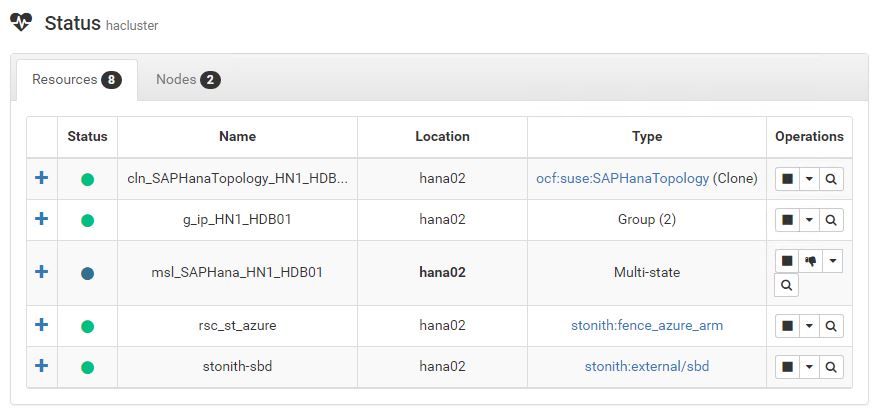The image size is (877, 419).
Task: Click the Status column header
Action: 87,136
